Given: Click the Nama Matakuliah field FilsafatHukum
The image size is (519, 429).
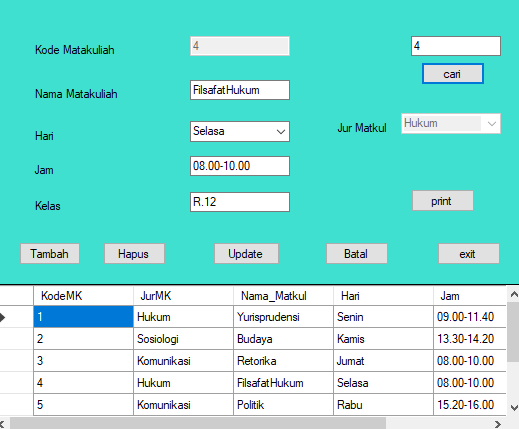Looking at the screenshot, I should tap(240, 90).
